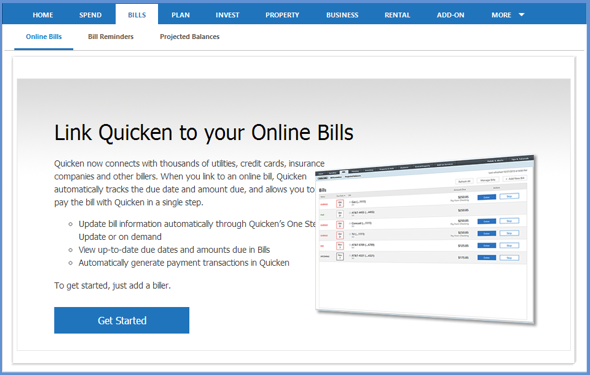Screen dimensions: 590x375
Task: Click the Get Started button
Action: point(122,320)
